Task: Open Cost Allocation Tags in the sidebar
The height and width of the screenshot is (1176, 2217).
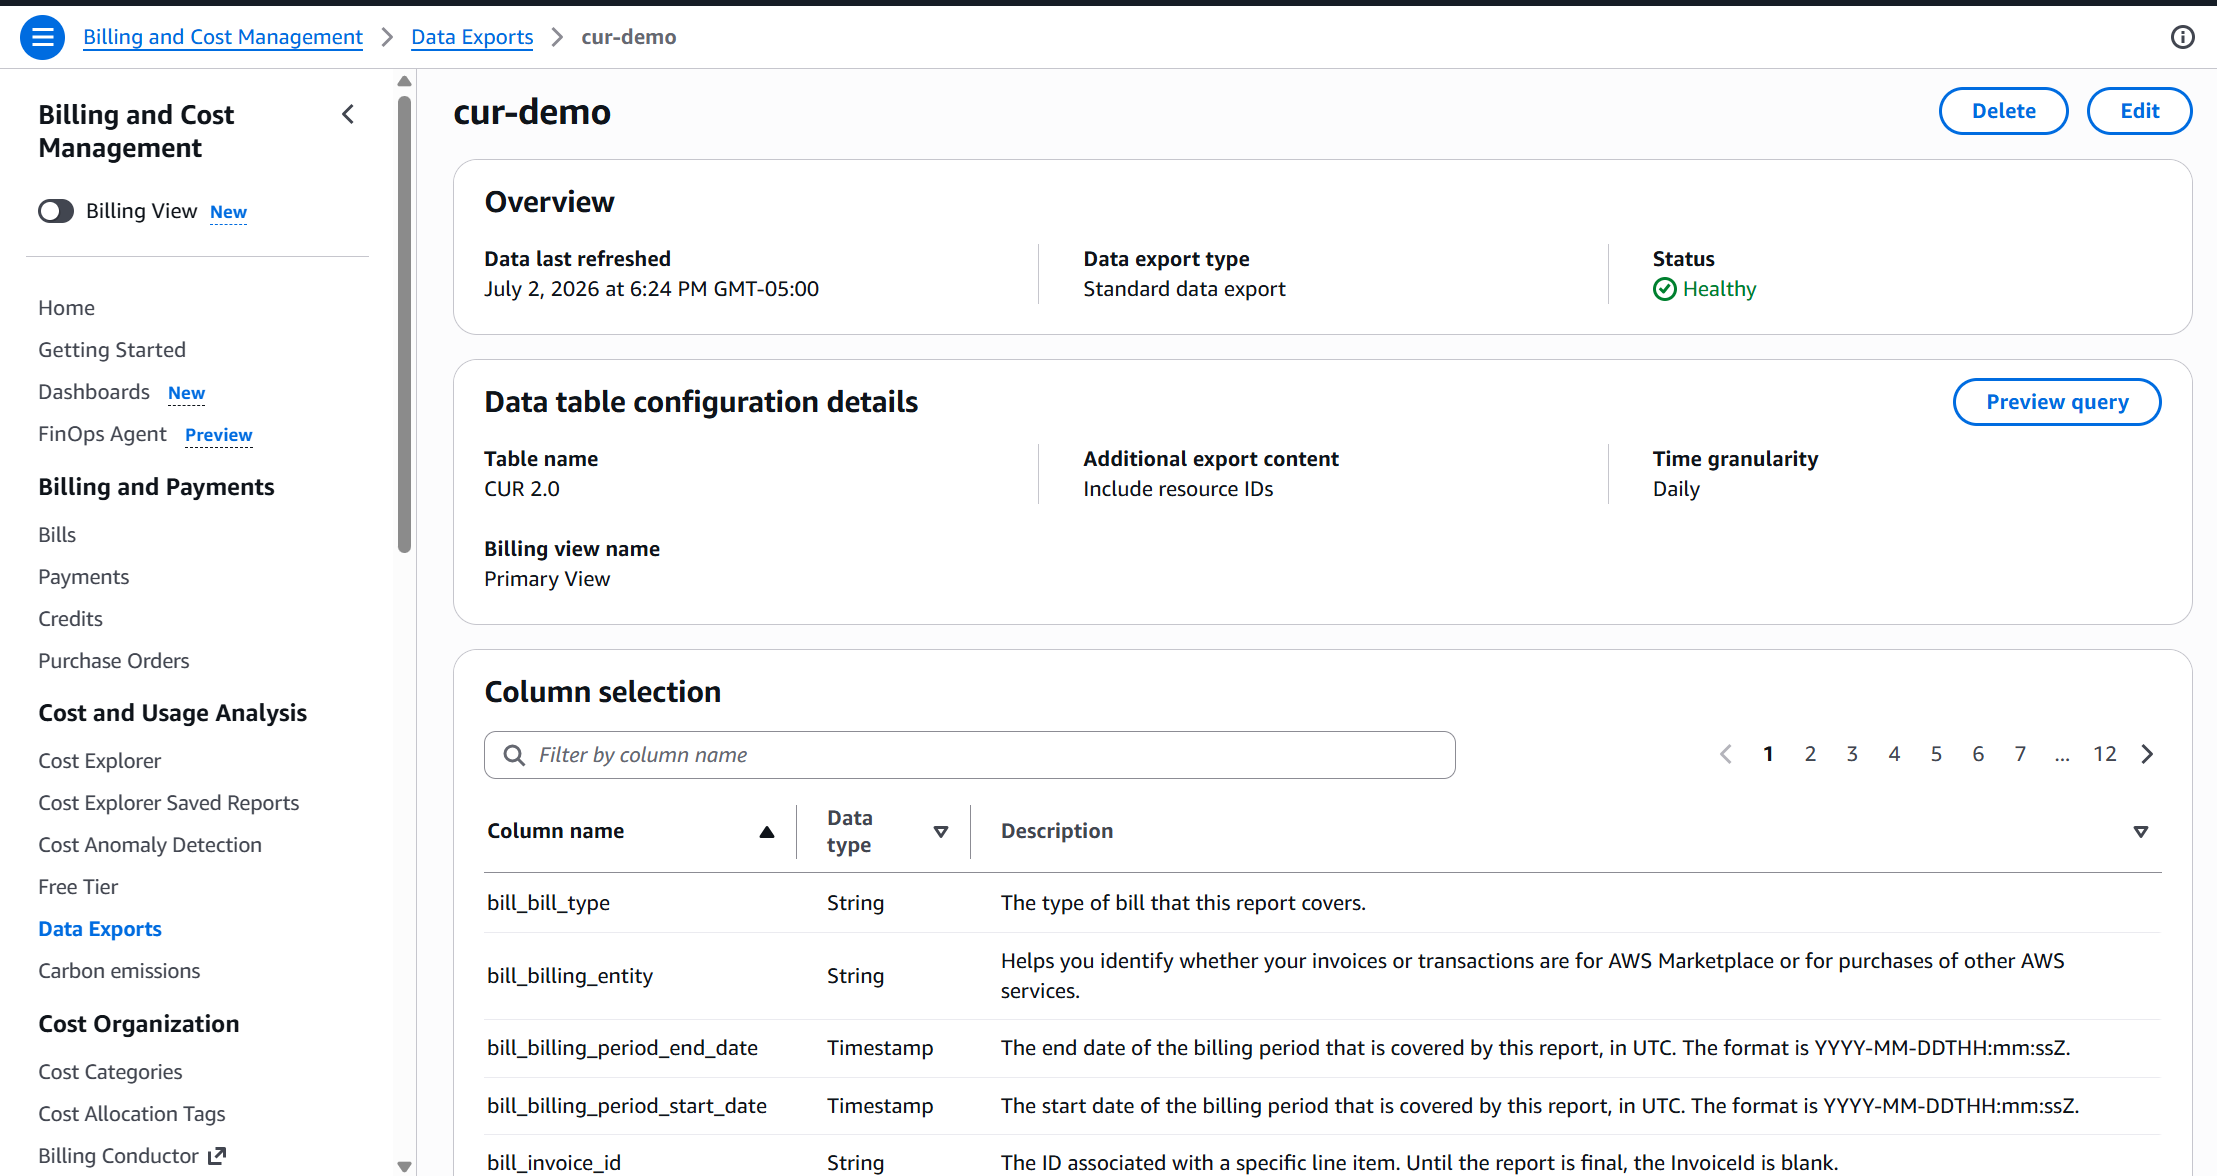Action: point(132,1114)
